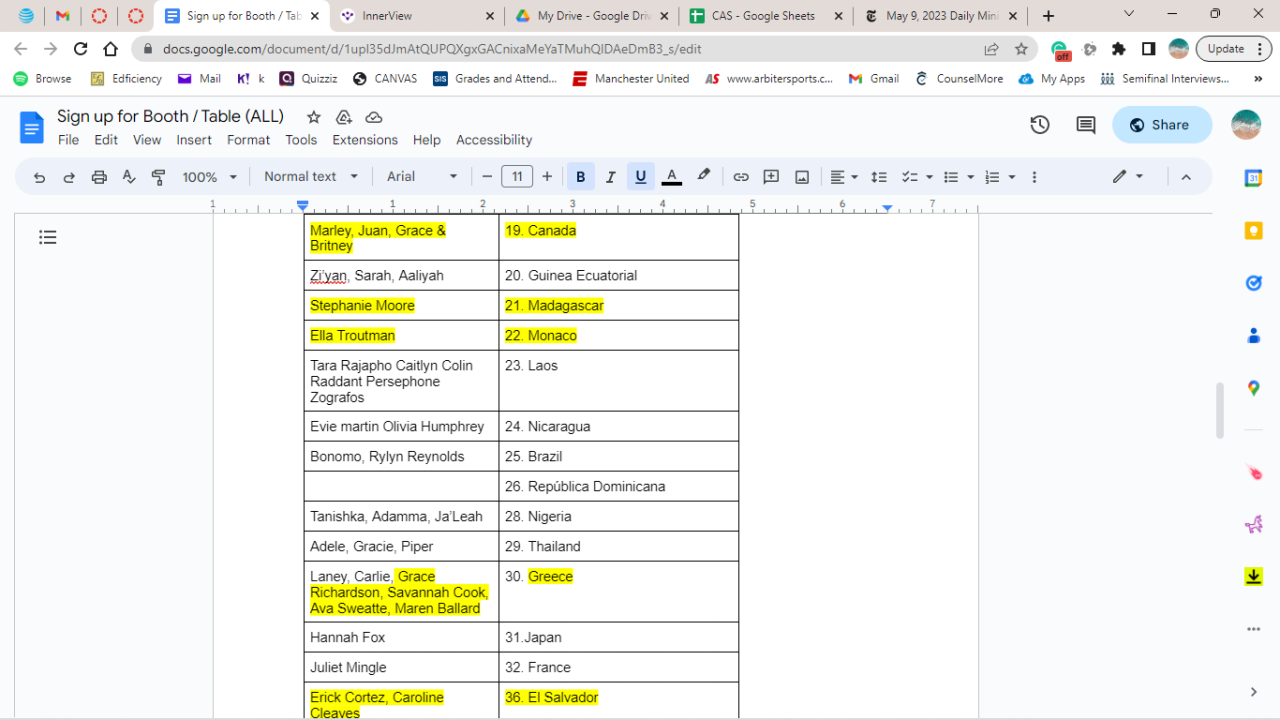This screenshot has width=1280, height=720.
Task: Open checklist options dropdown
Action: tap(917, 177)
